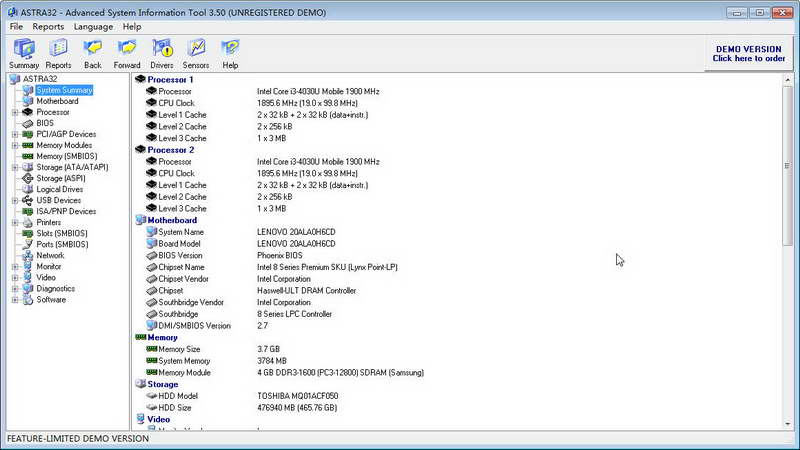Click the Slots (SMBIOS) tree icon

coord(28,233)
